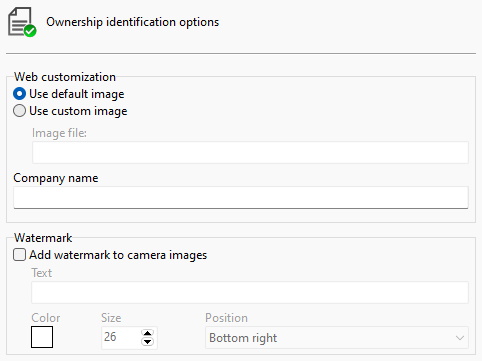Click the Position label above dropdown
This screenshot has height=361, width=482.
coord(226,318)
